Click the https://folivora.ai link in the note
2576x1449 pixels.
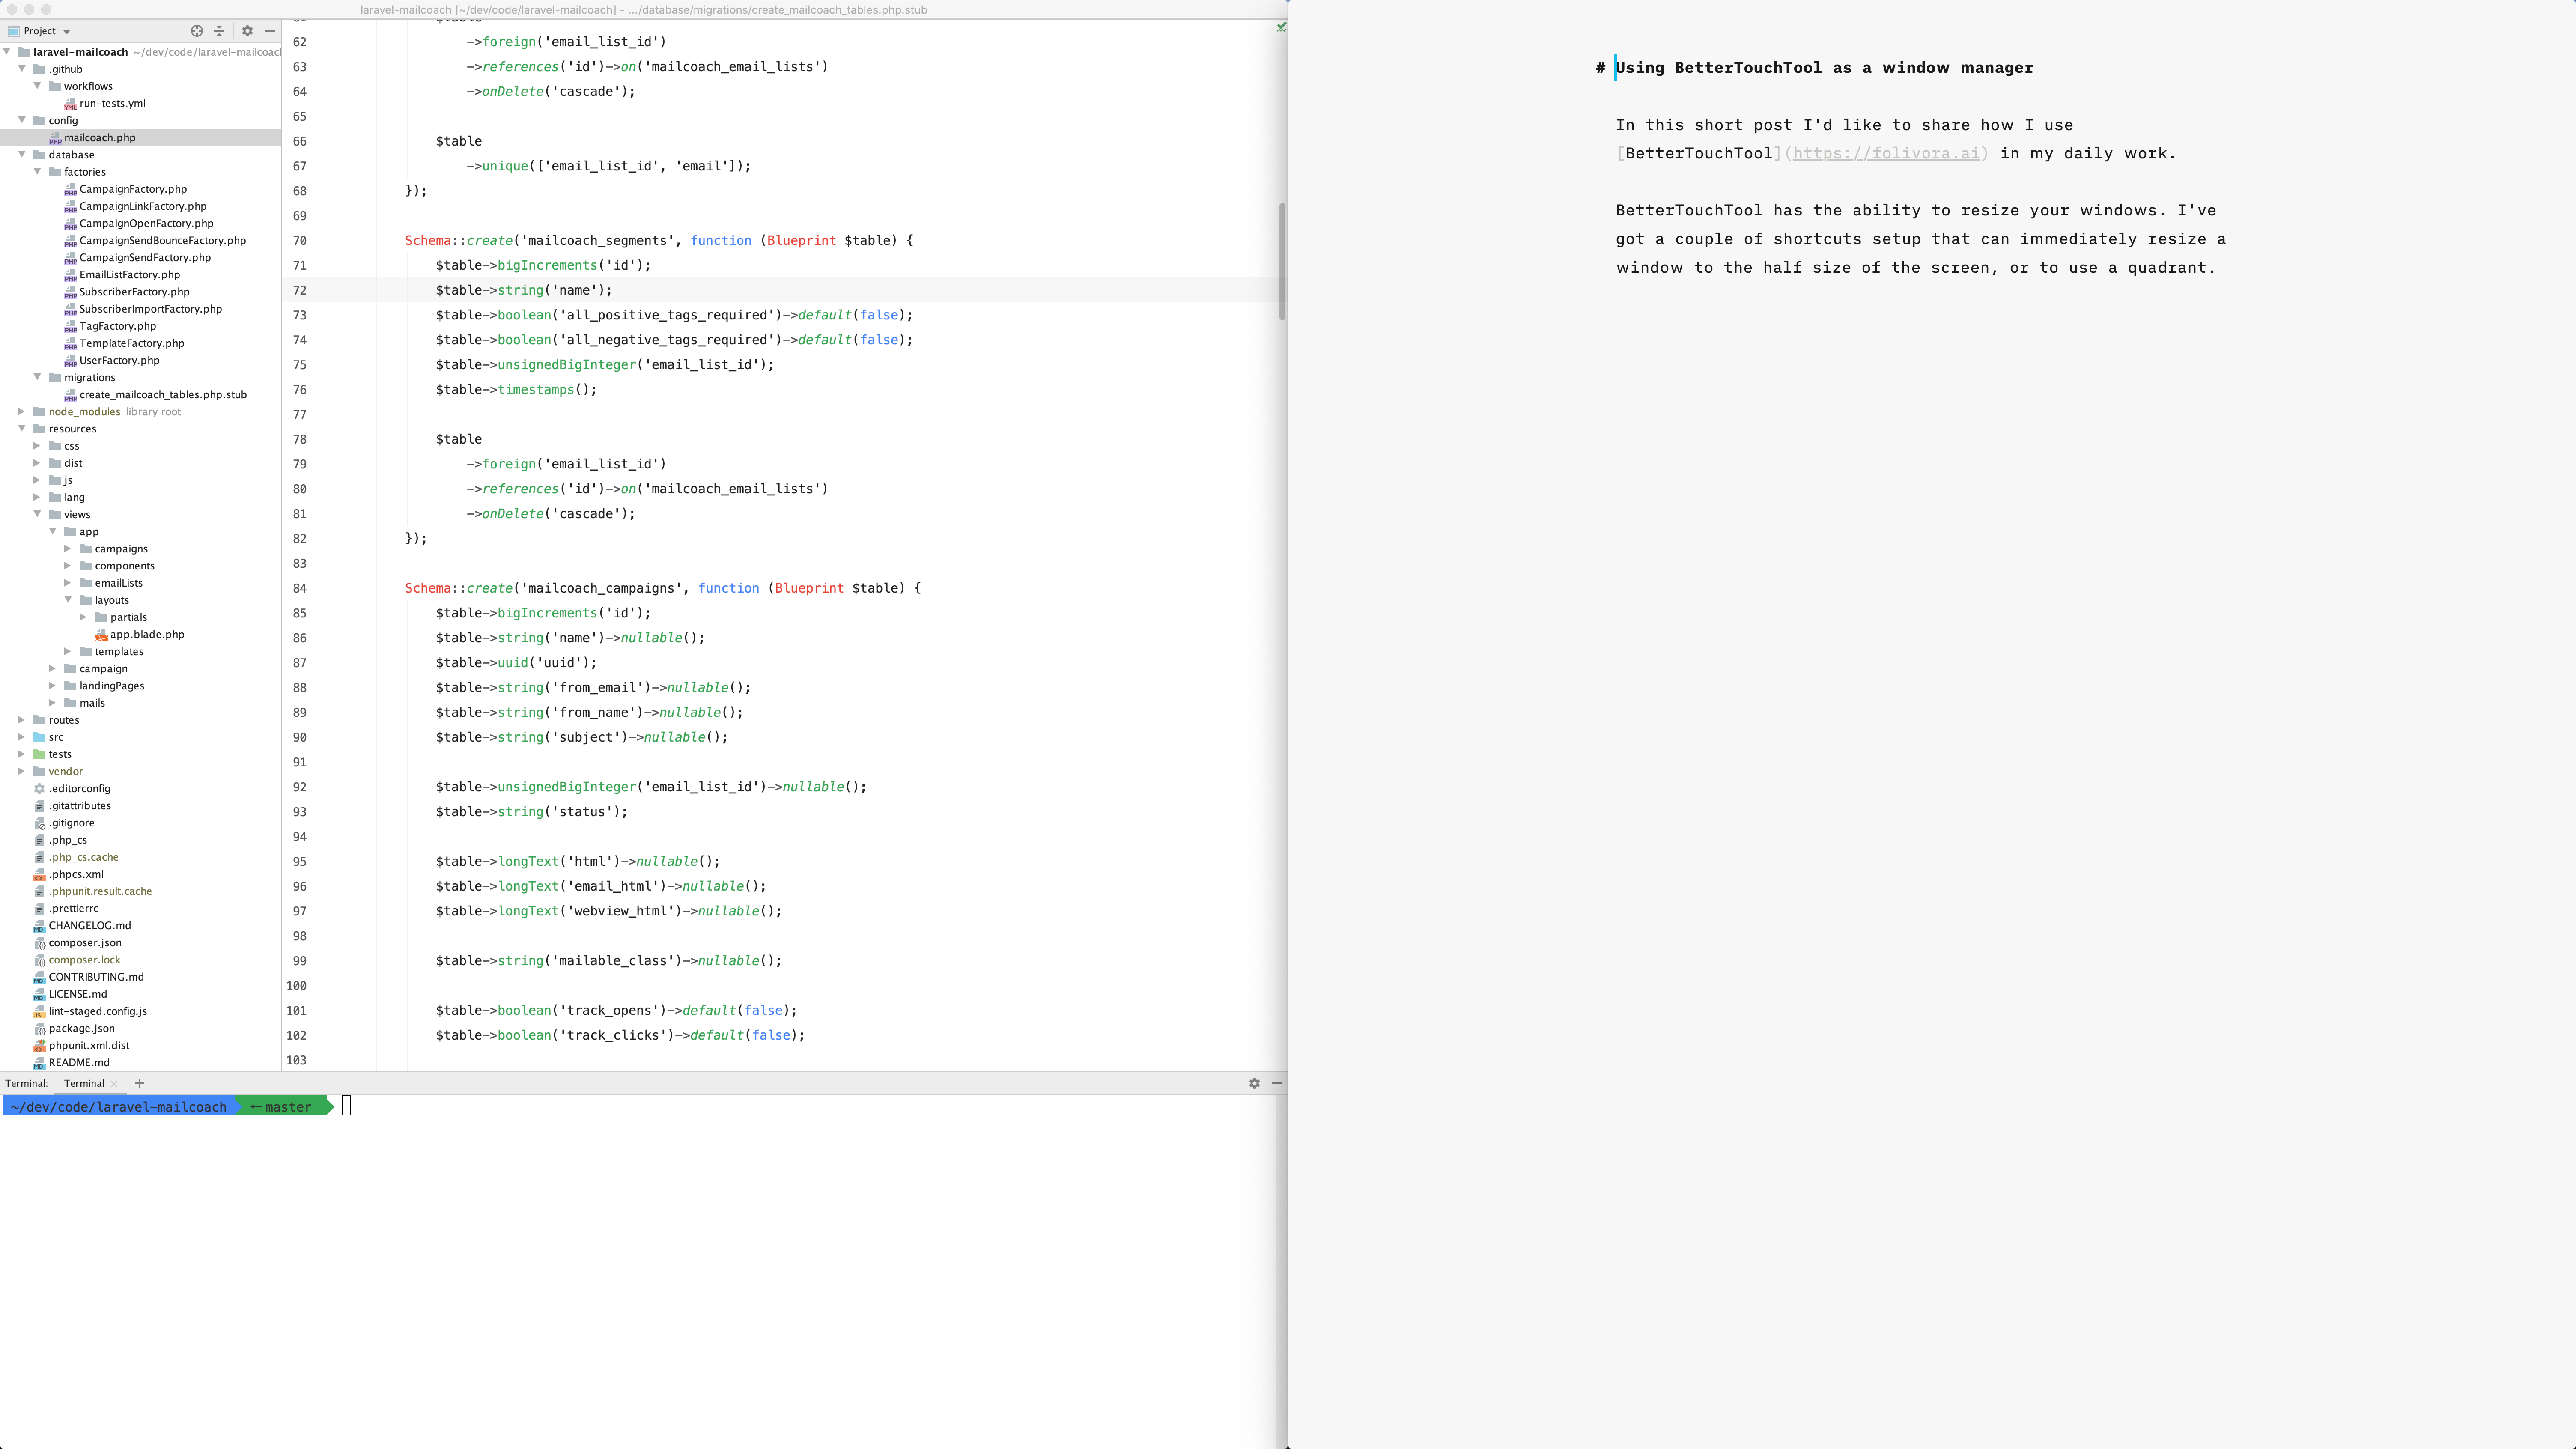(x=1886, y=153)
